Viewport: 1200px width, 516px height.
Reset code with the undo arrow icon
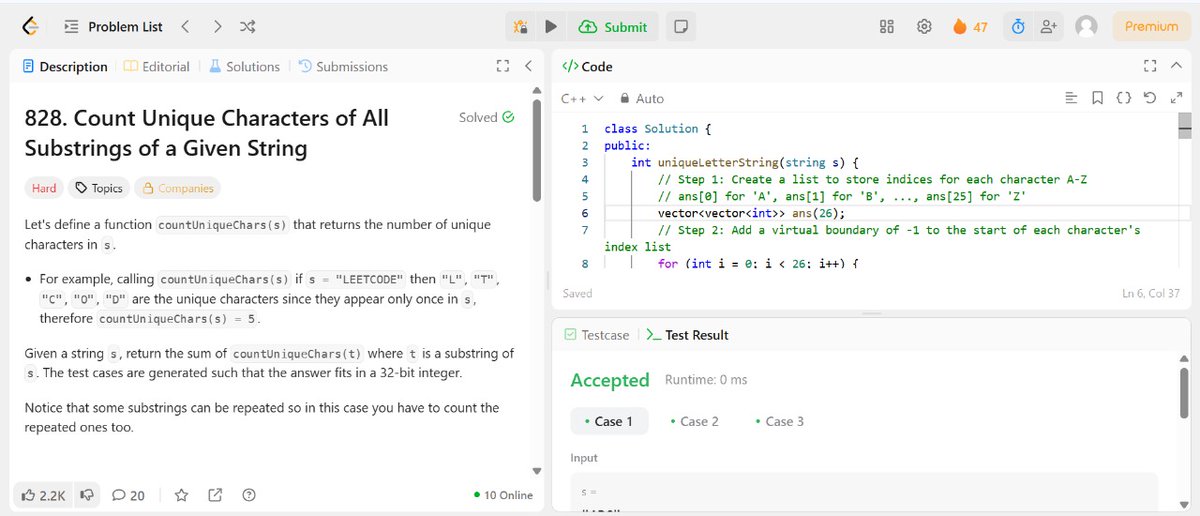[x=1150, y=98]
